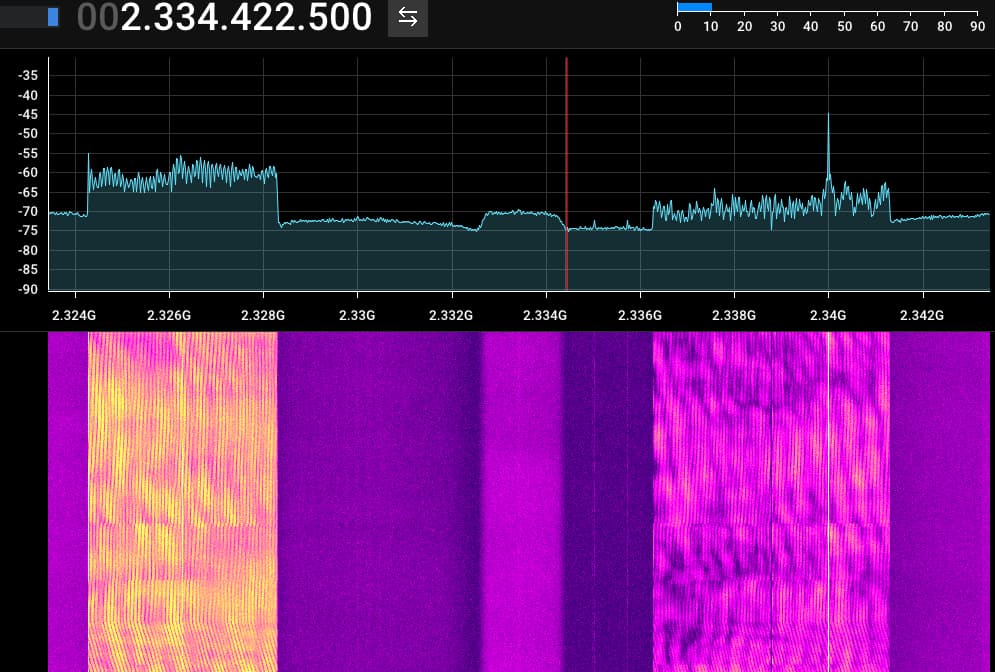Image resolution: width=995 pixels, height=672 pixels.
Task: Click the '2.33G' frequency axis label
Action: point(357,315)
